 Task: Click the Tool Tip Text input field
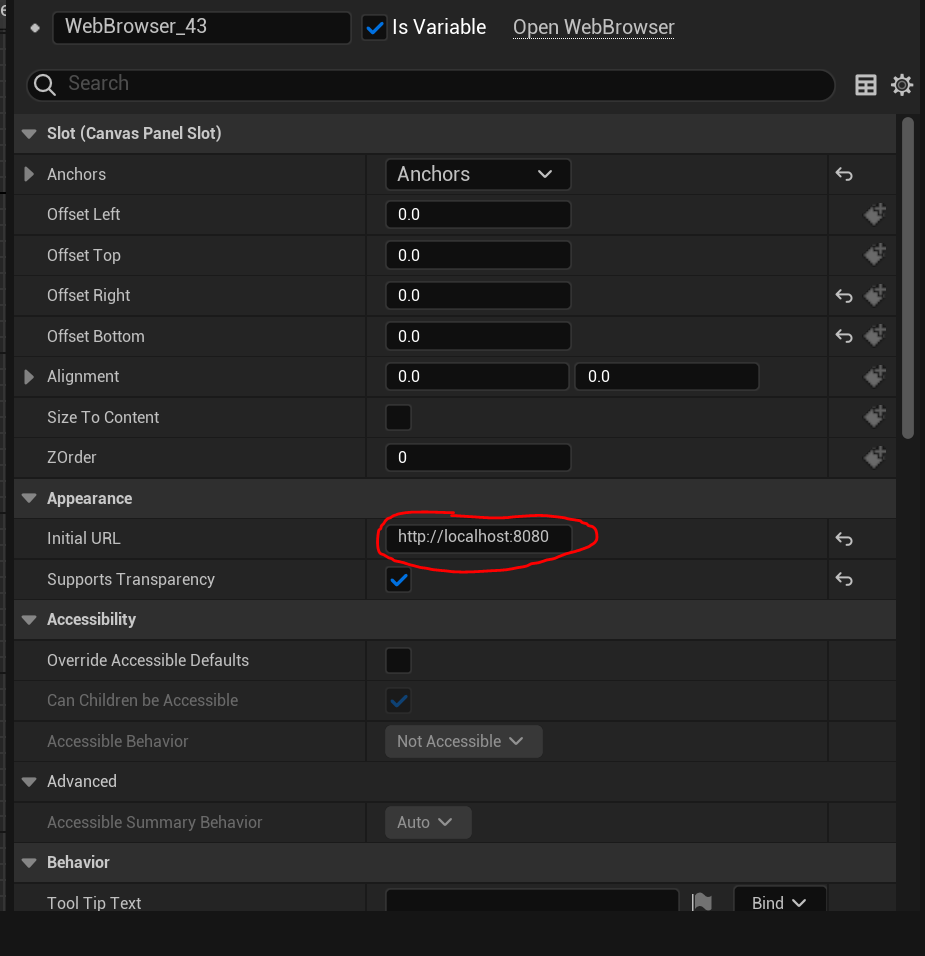[532, 901]
